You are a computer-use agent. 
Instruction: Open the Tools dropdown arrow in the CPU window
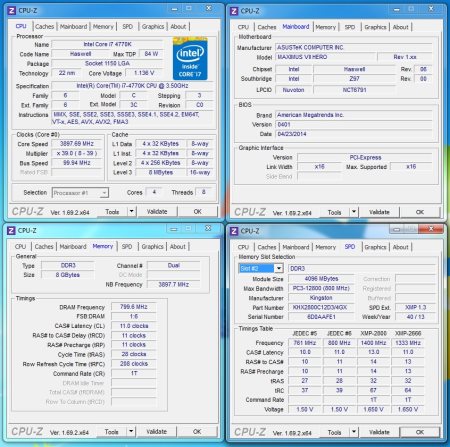click(x=132, y=211)
